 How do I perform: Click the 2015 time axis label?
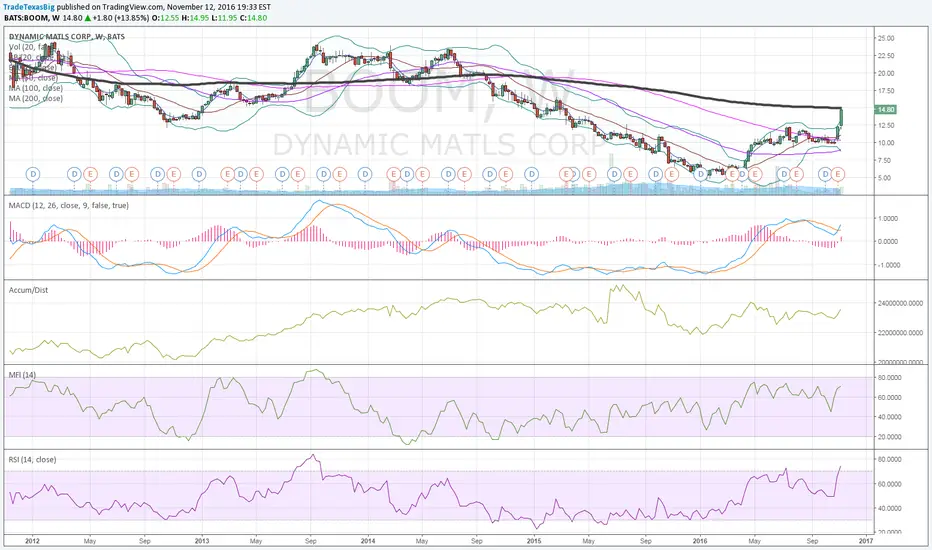pos(534,541)
